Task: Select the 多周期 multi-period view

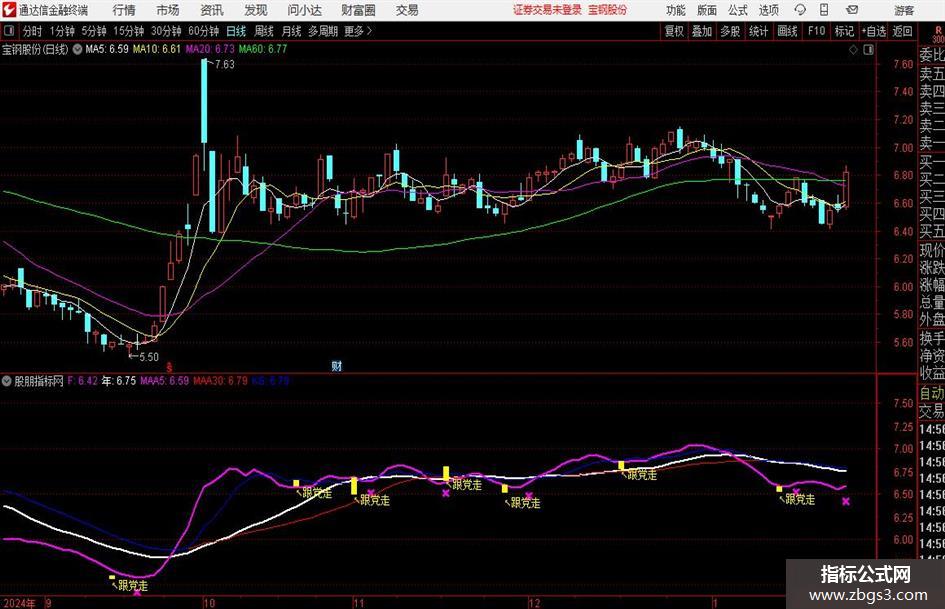Action: click(x=323, y=31)
